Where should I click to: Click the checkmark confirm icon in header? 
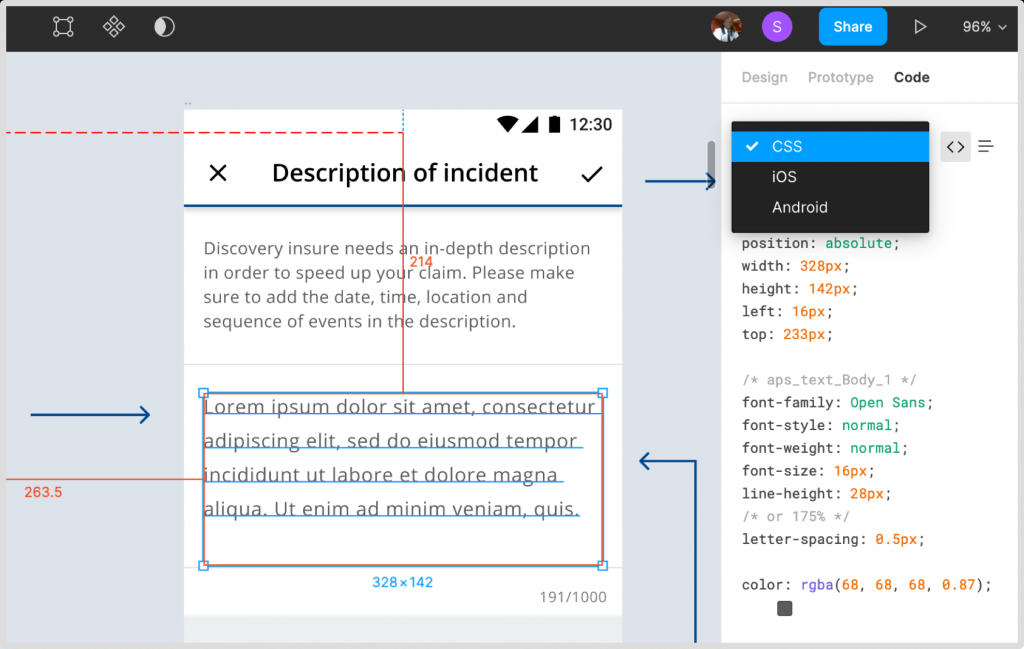coord(592,174)
